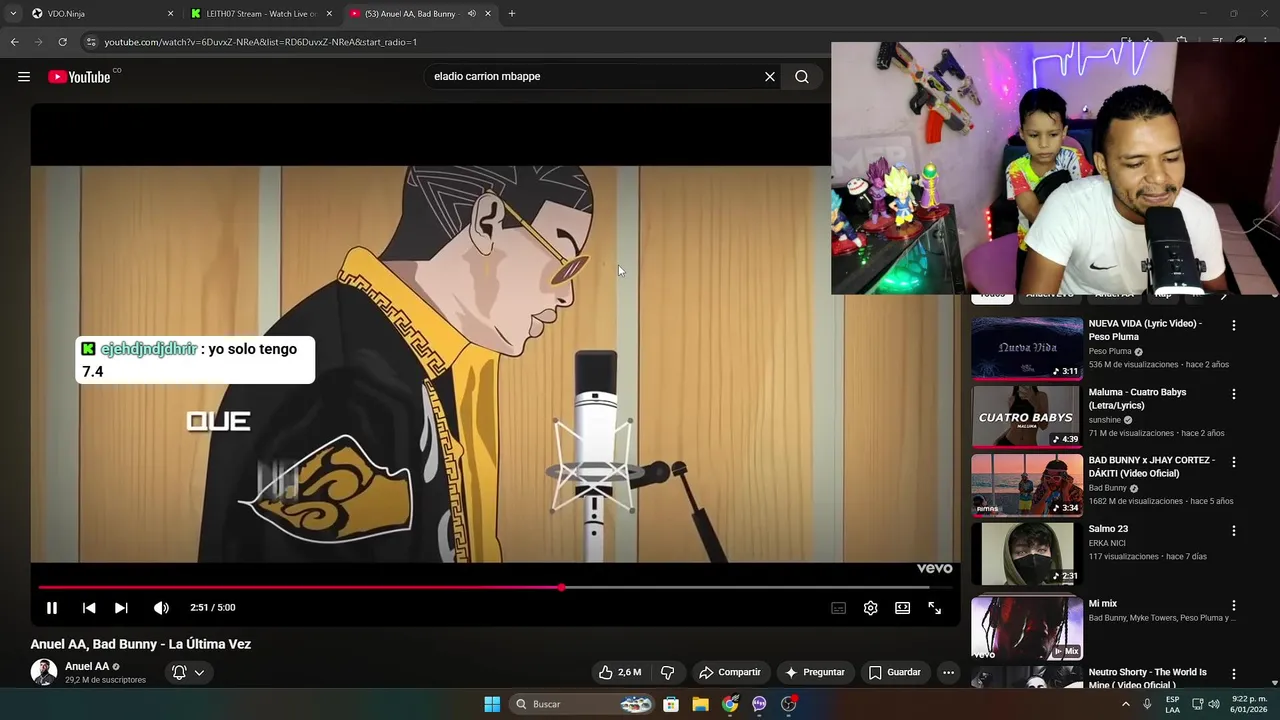Open the clock showing 9:22 p. m.
Image resolution: width=1280 pixels, height=720 pixels.
click(1249, 705)
